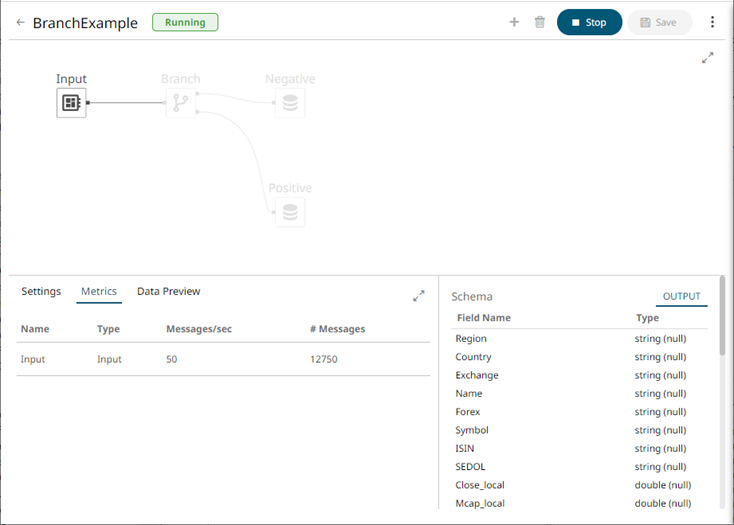
Task: Select the Branch node icon
Action: (181, 102)
